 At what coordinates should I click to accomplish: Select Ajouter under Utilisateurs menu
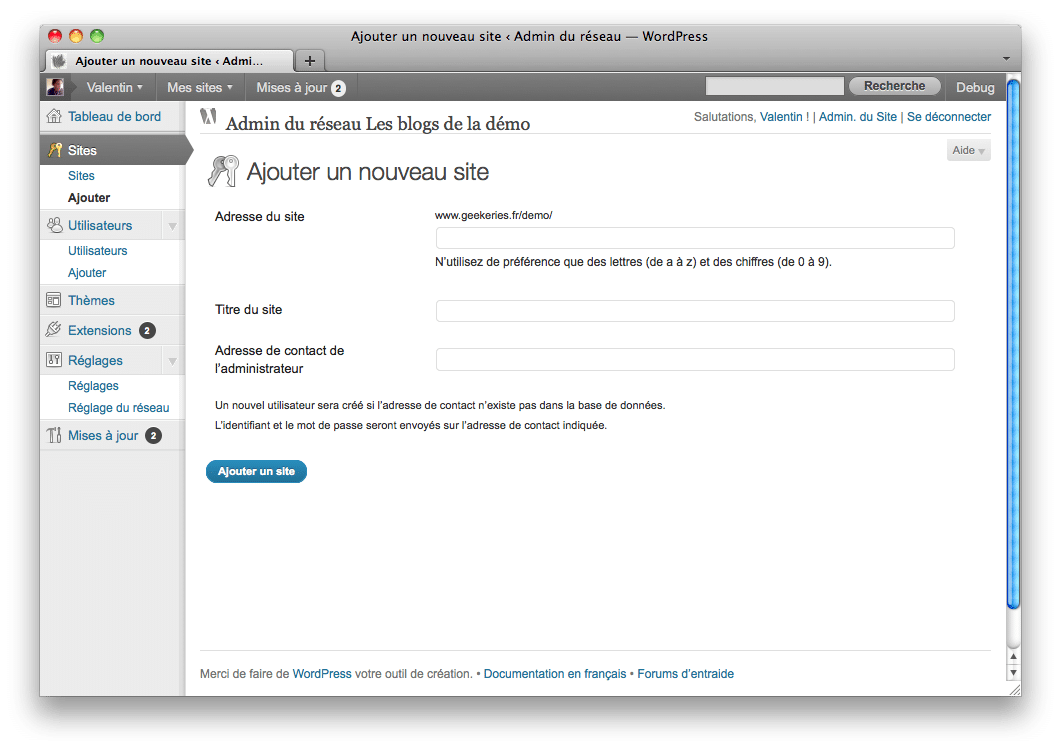[87, 273]
